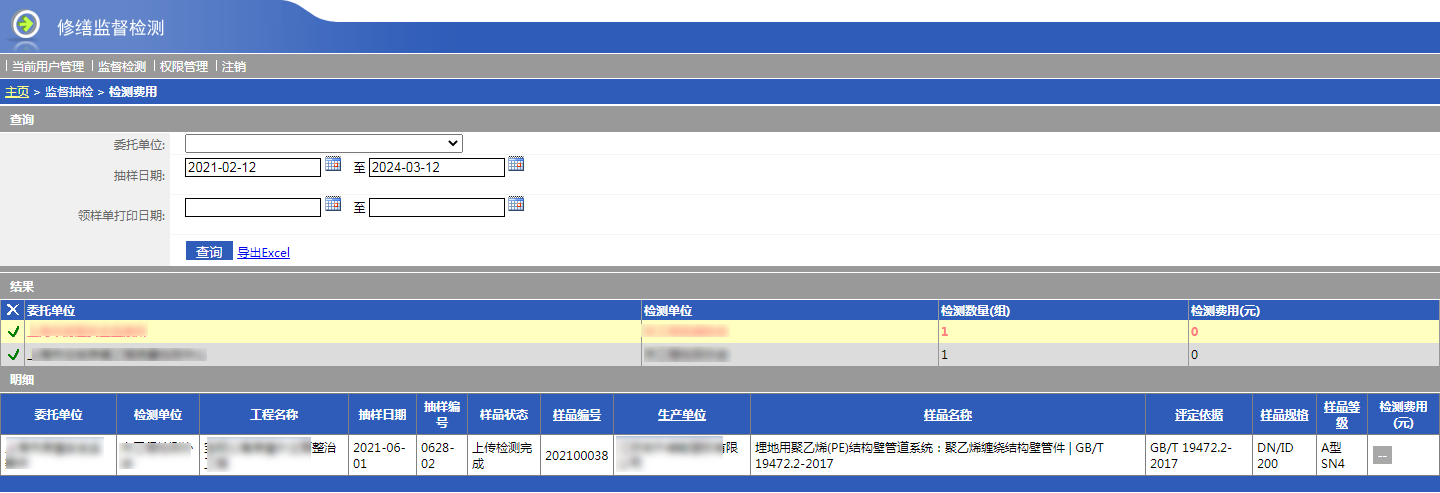Image resolution: width=1440 pixels, height=493 pixels.
Task: Select green checkmark on gray result row
Action: tap(13, 355)
